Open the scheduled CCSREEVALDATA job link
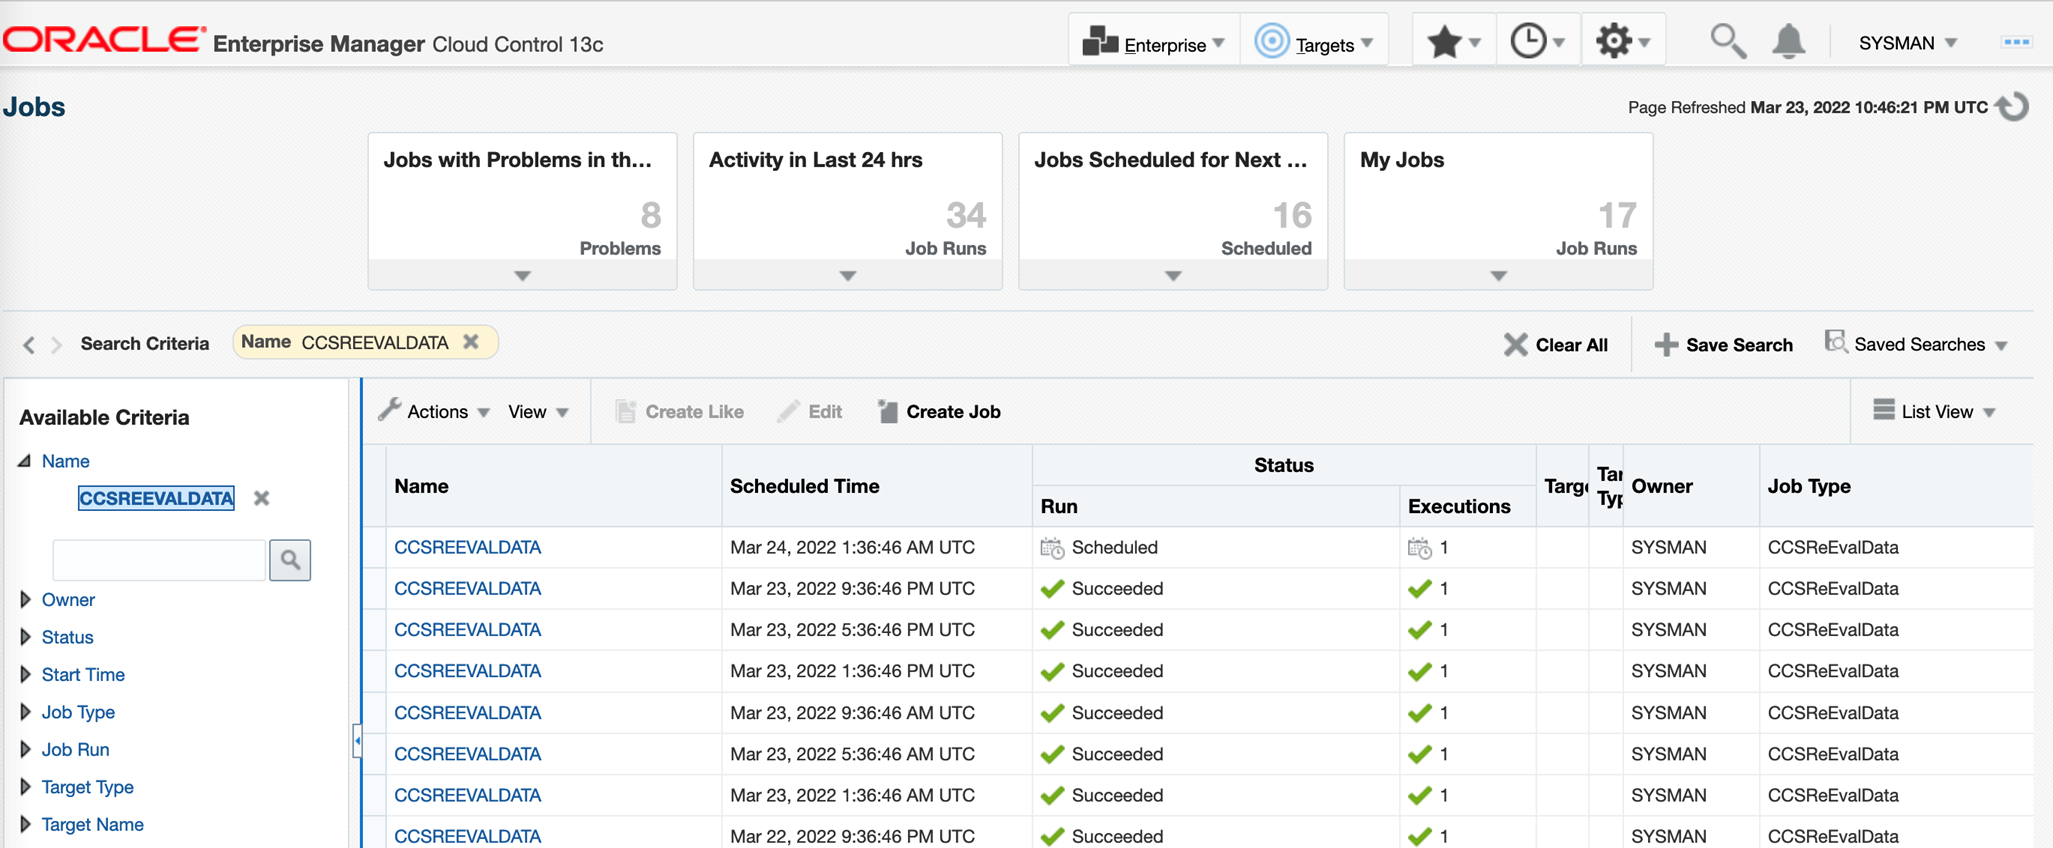This screenshot has height=848, width=2053. (467, 547)
